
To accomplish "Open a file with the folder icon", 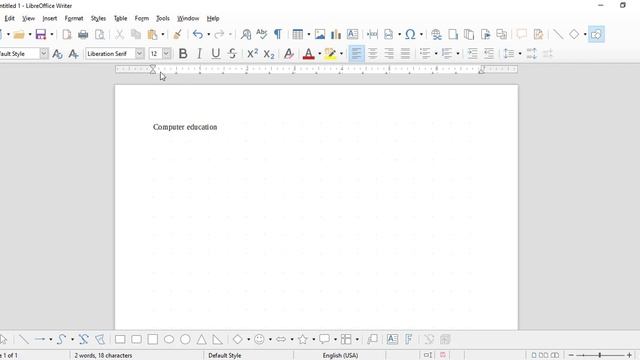I will pyautogui.click(x=19, y=34).
